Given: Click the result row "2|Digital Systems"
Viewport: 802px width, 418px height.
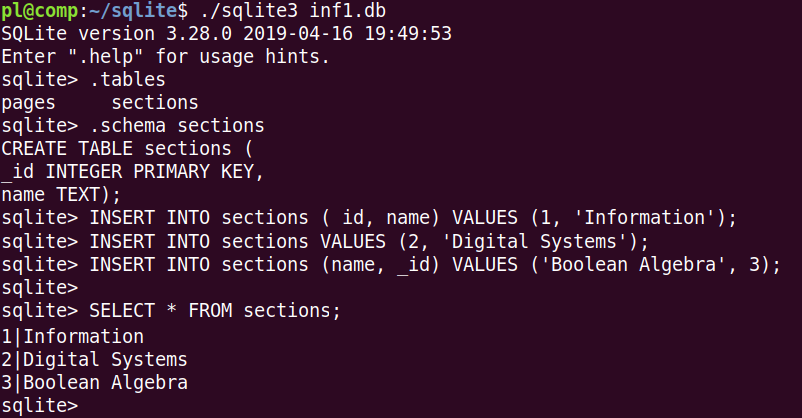Looking at the screenshot, I should (x=95, y=358).
